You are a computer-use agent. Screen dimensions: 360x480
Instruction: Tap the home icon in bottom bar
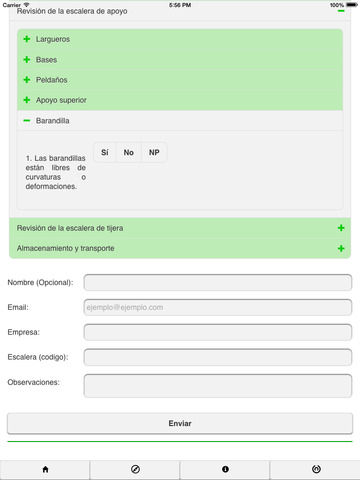[x=45, y=469]
